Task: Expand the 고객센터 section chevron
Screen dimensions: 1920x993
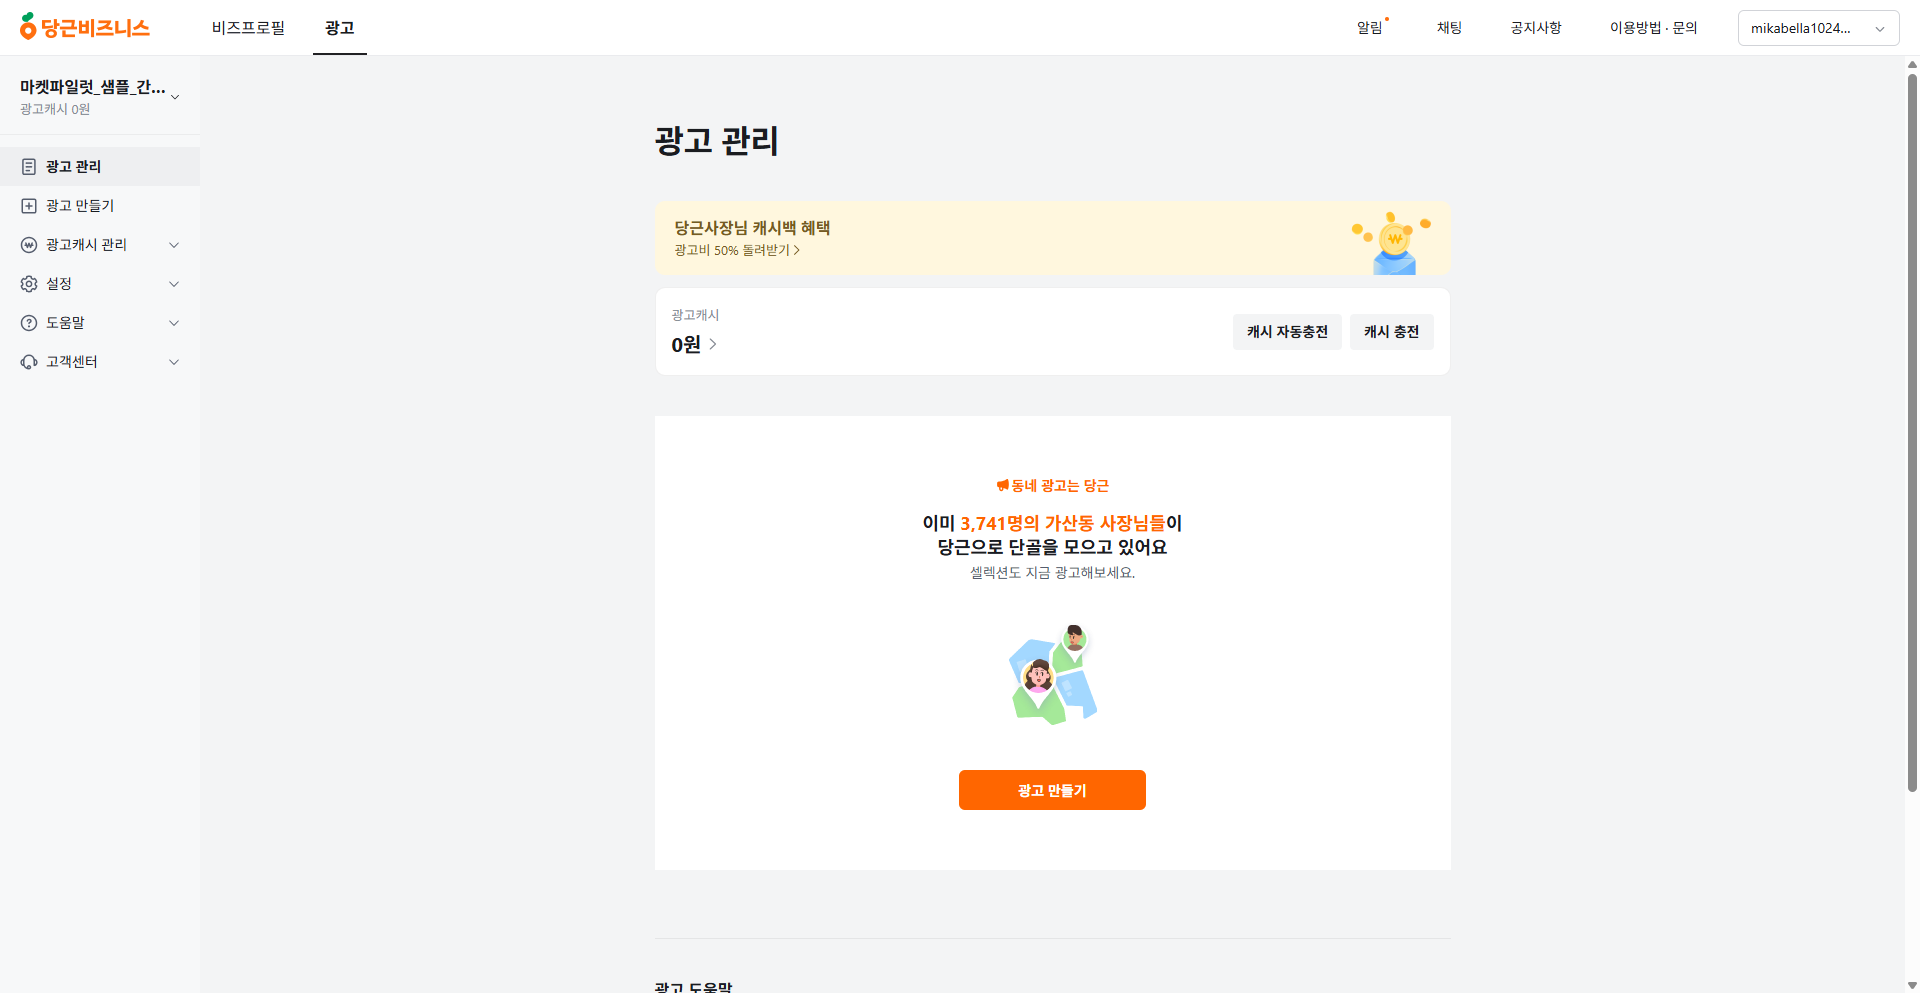Action: (174, 362)
